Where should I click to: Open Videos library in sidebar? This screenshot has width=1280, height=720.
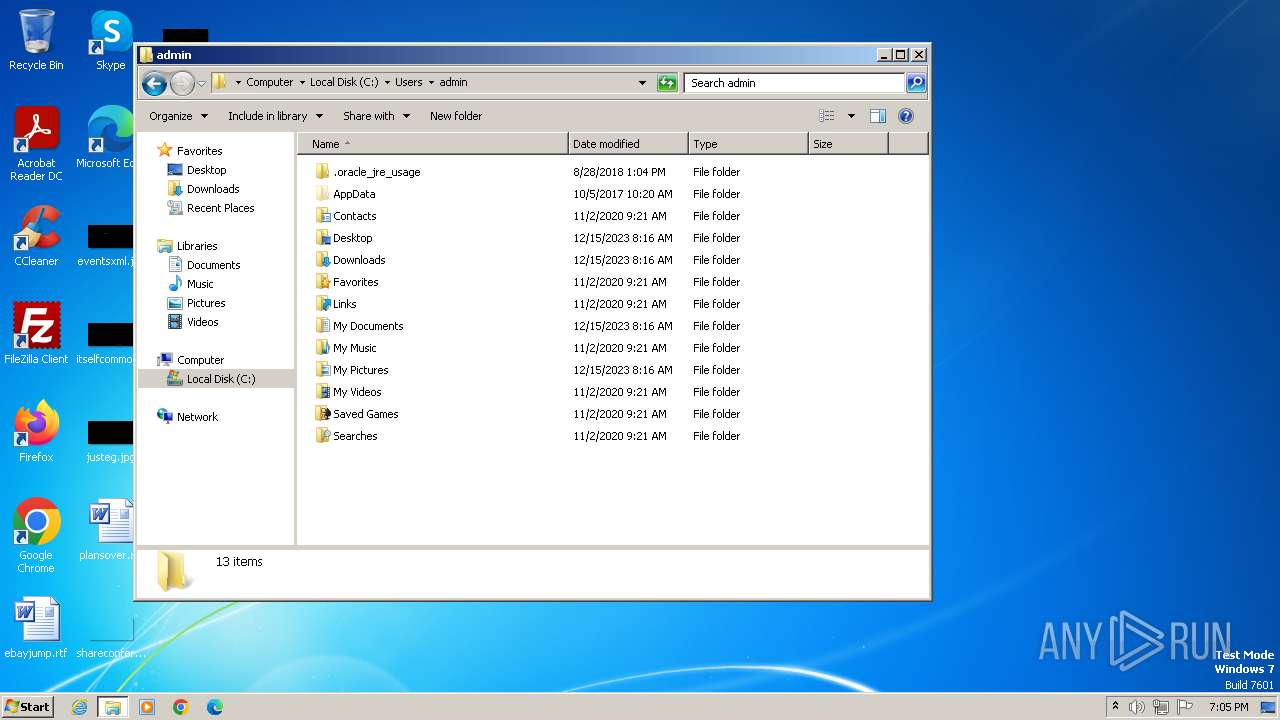(x=202, y=322)
